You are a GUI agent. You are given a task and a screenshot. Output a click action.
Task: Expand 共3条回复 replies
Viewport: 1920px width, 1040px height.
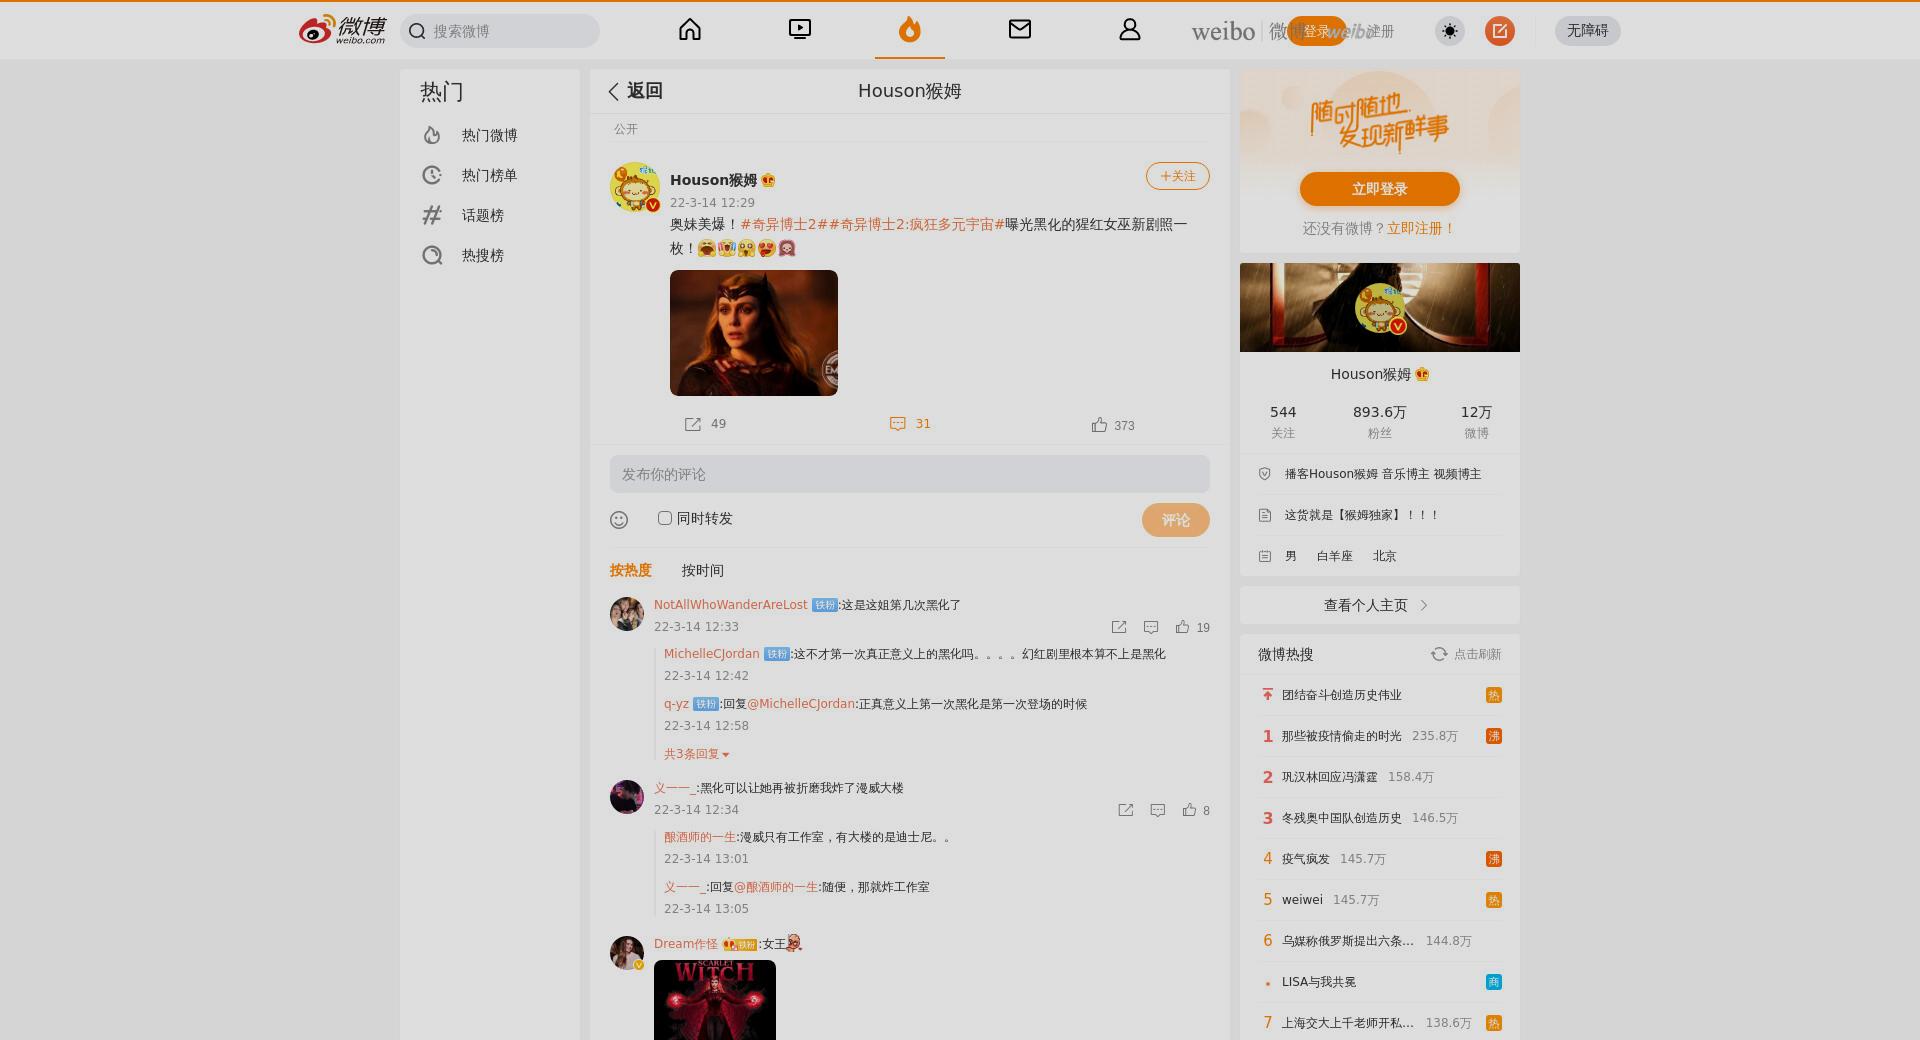click(x=696, y=754)
